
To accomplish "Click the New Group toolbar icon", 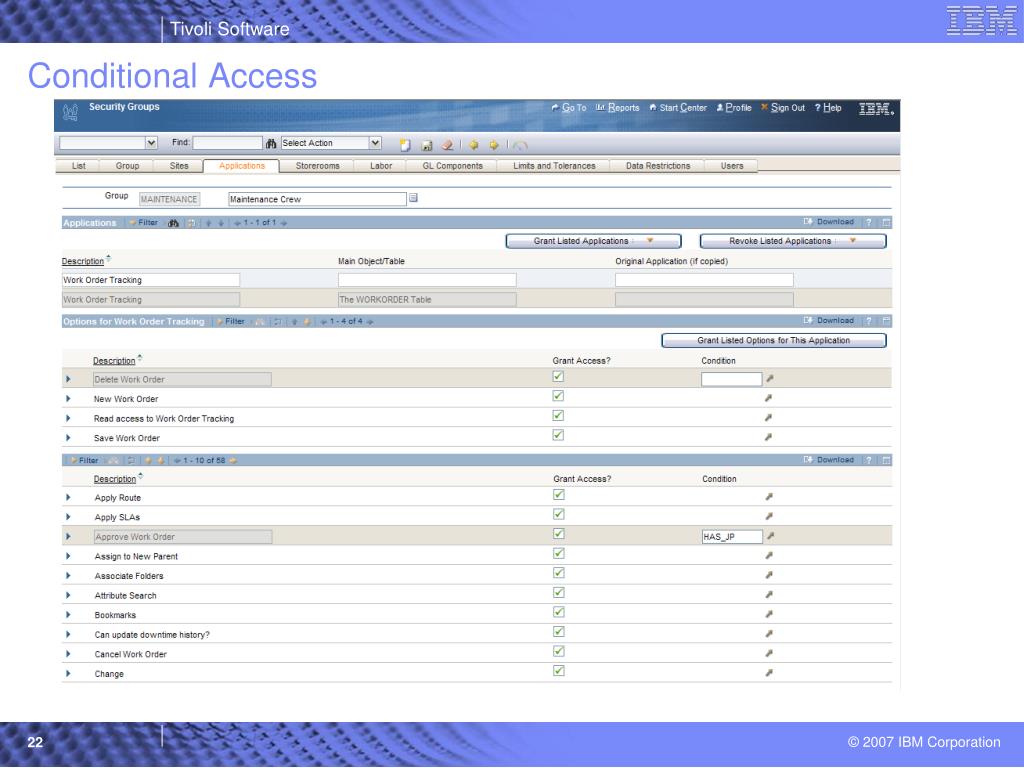I will pyautogui.click(x=405, y=145).
